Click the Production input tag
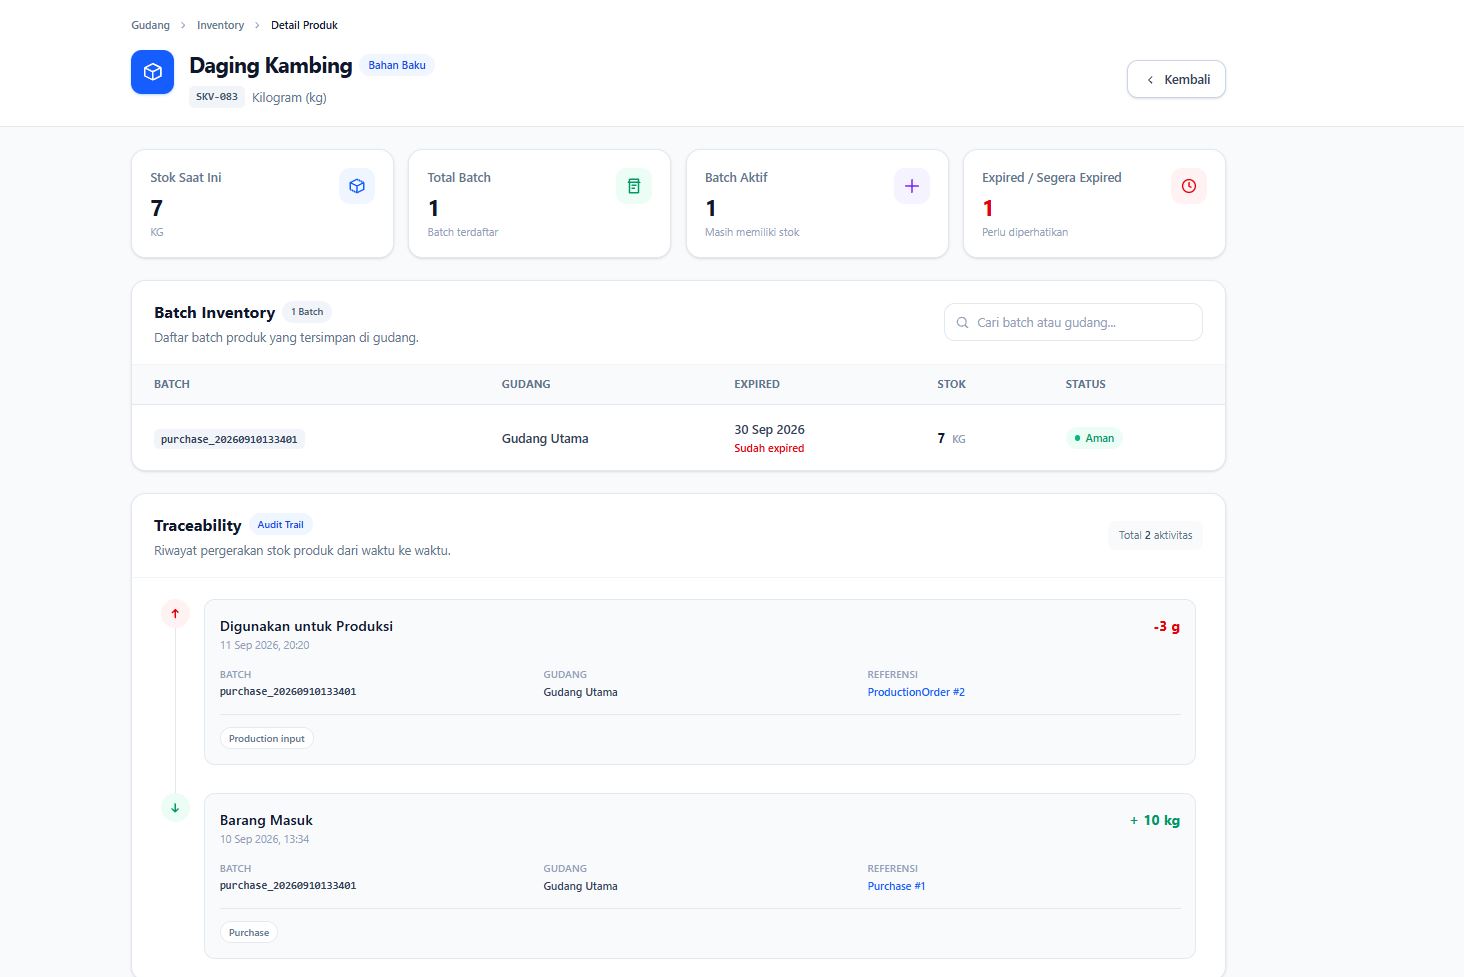1464x977 pixels. (267, 738)
